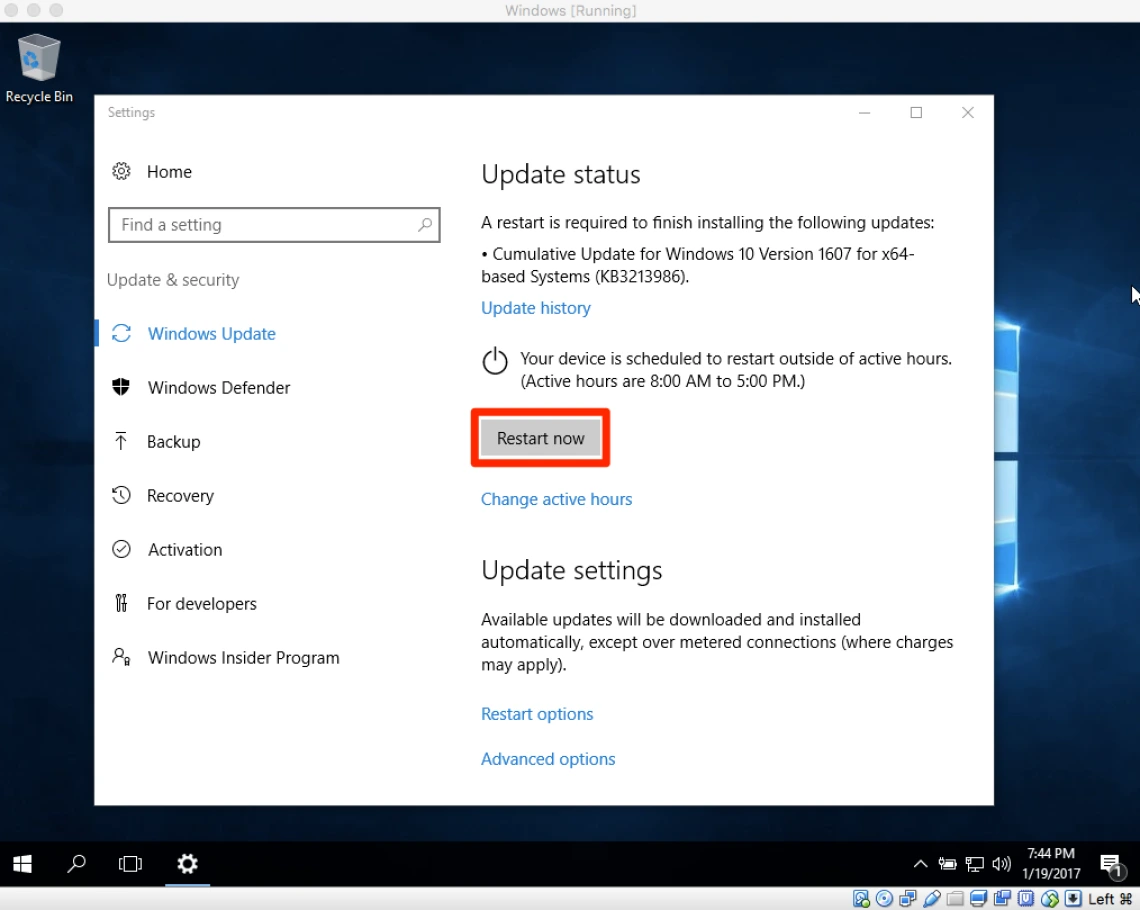Click VirtualBox shared folders icon
Image resolution: width=1140 pixels, height=910 pixels.
(955, 899)
